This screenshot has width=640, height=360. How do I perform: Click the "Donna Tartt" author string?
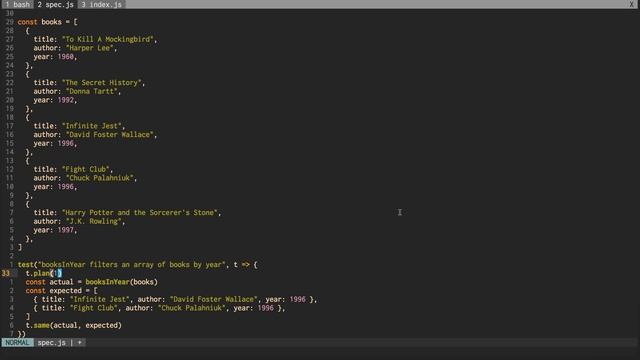pos(92,91)
